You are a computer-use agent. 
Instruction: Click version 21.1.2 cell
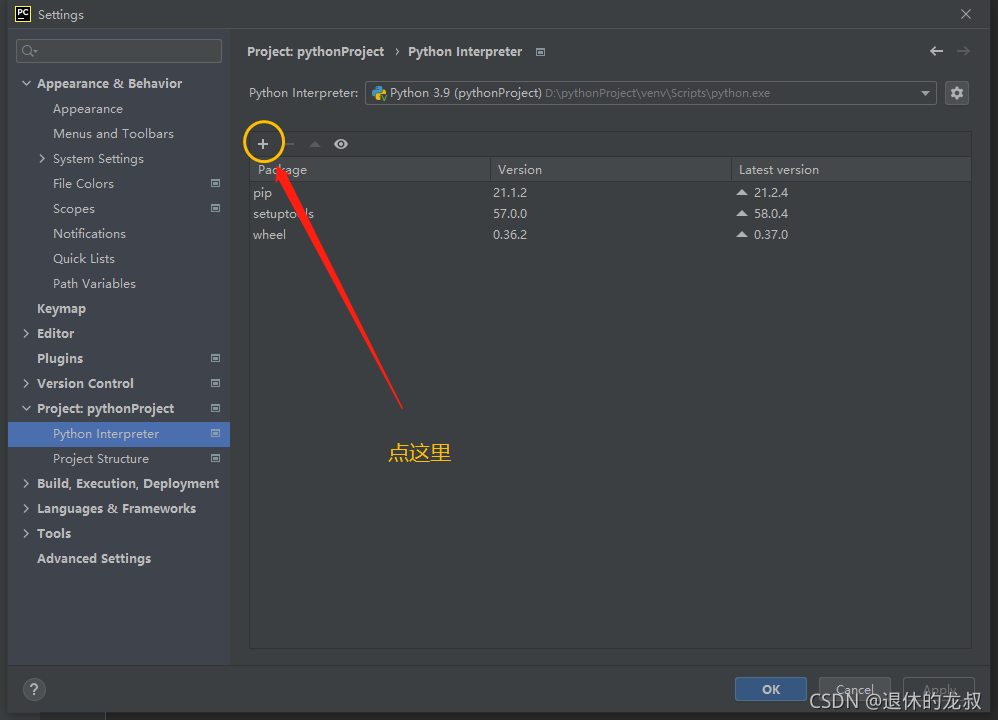510,192
